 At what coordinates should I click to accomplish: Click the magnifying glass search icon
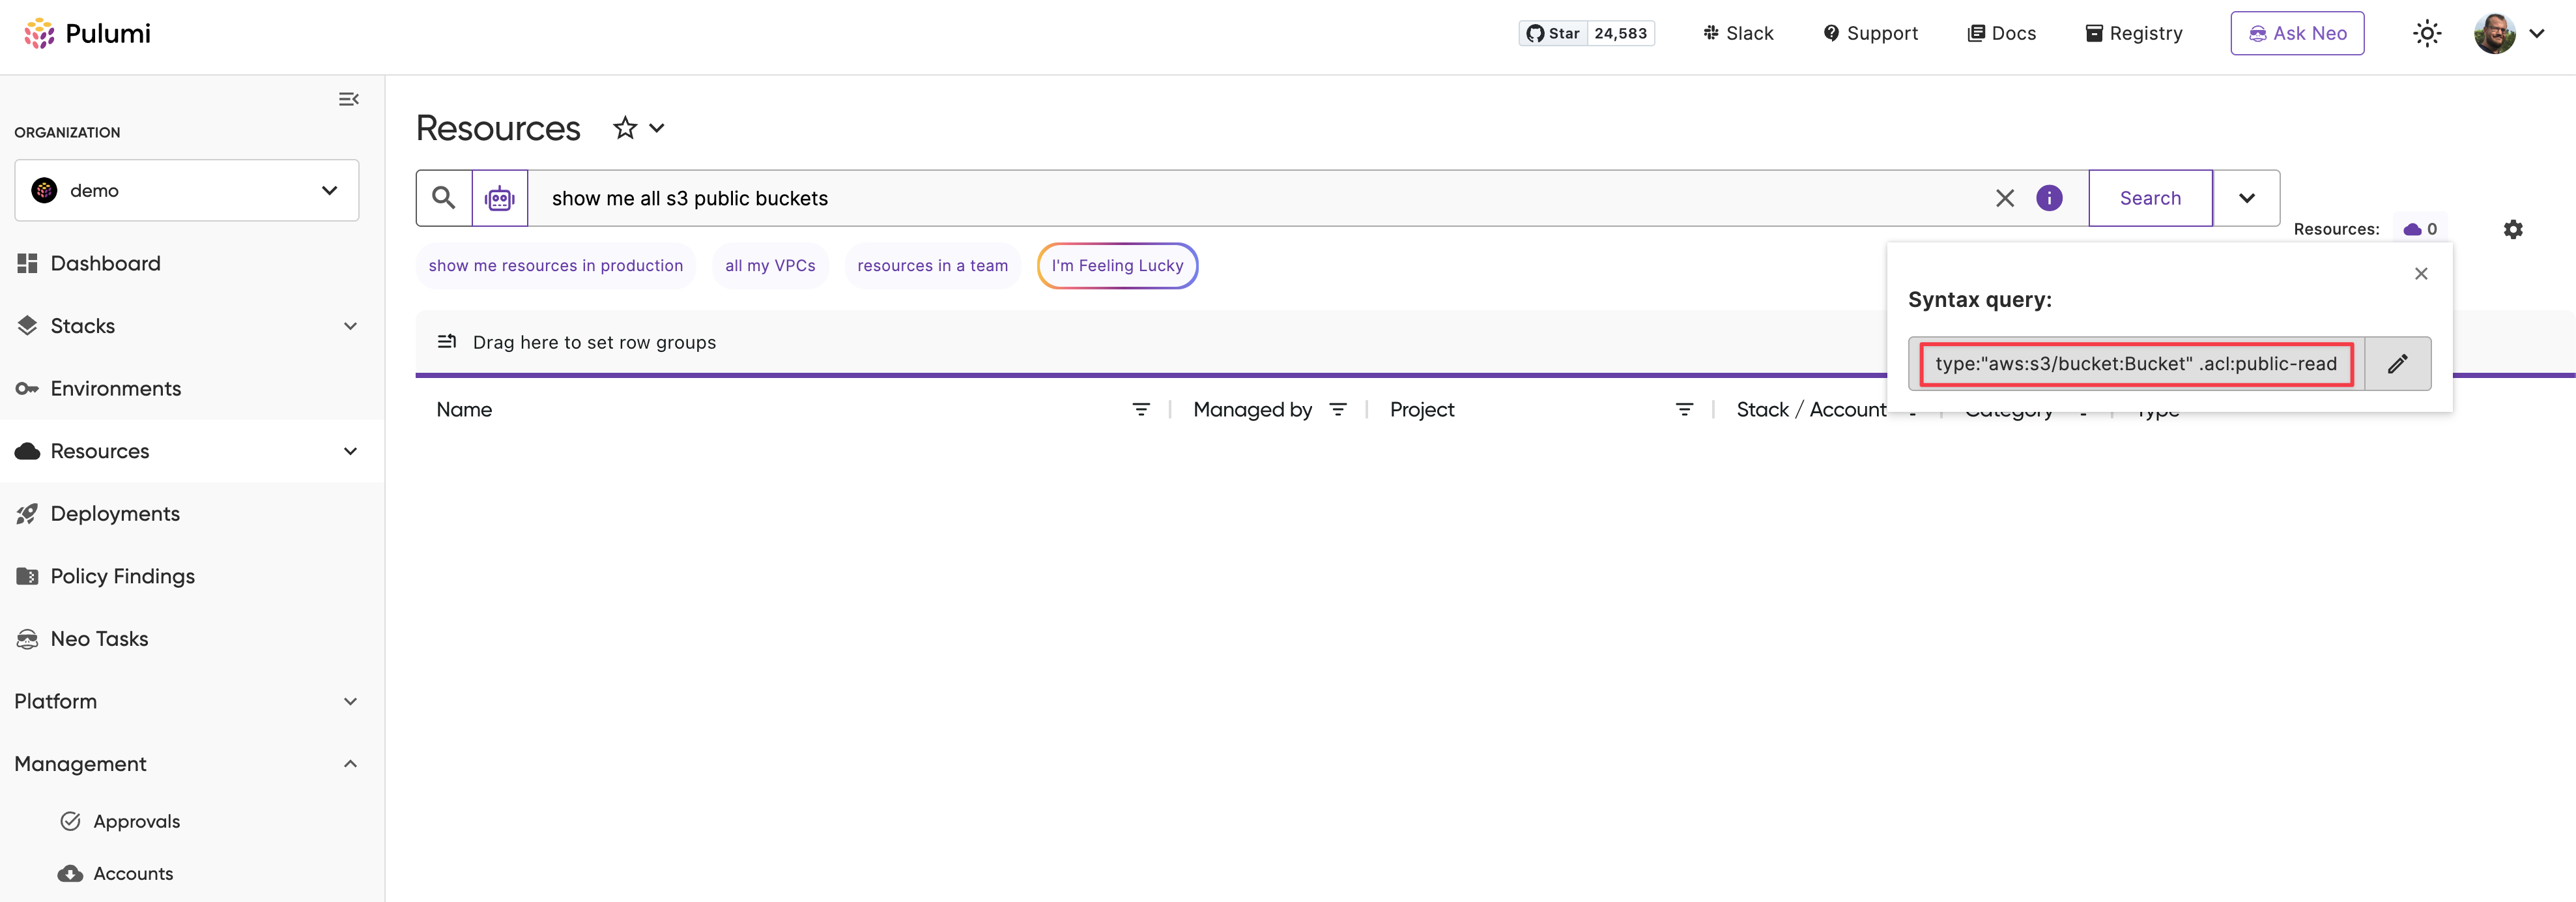(443, 197)
